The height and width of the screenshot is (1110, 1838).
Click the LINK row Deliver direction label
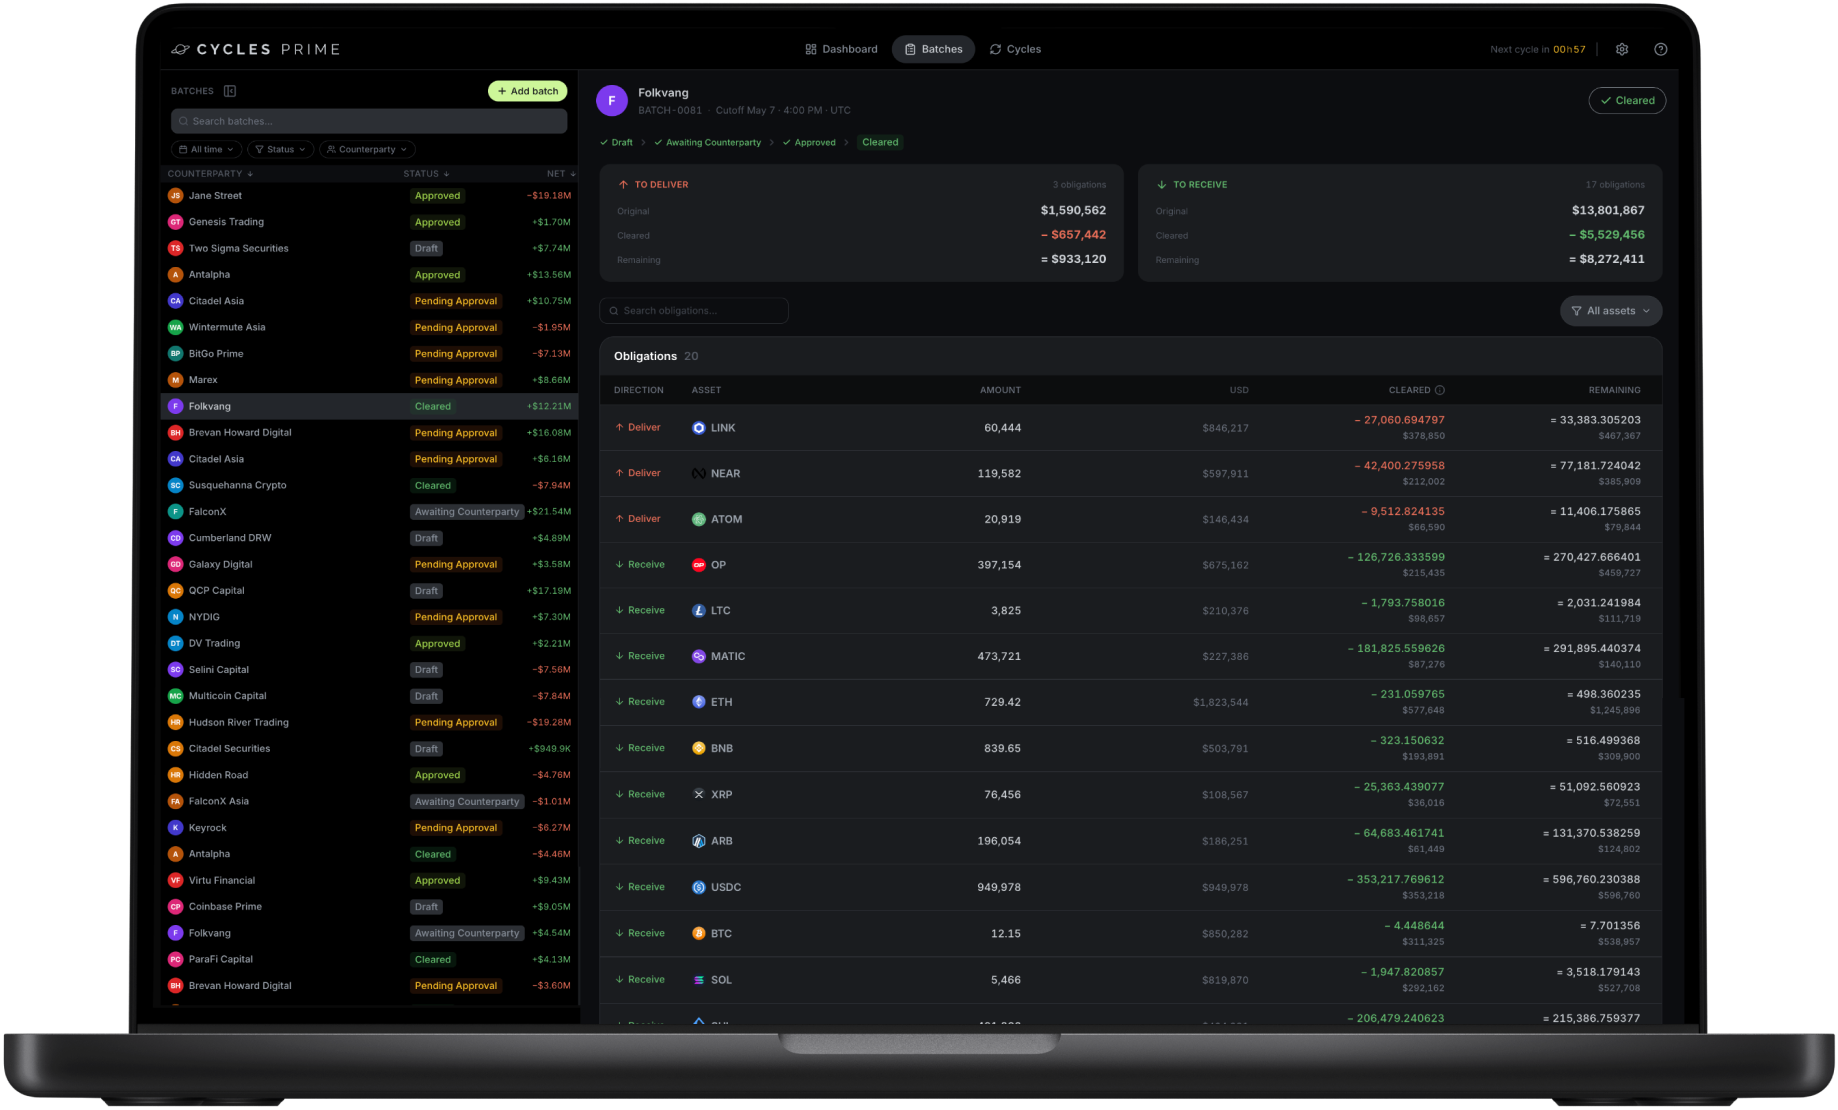coord(638,427)
